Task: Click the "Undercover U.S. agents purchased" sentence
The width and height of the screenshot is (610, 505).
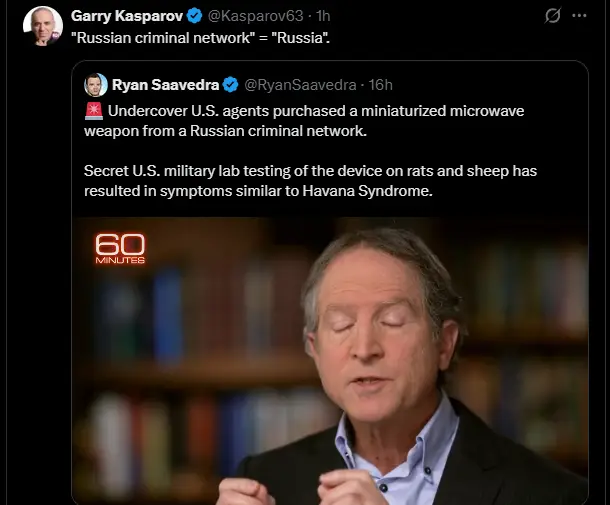Action: point(304,121)
